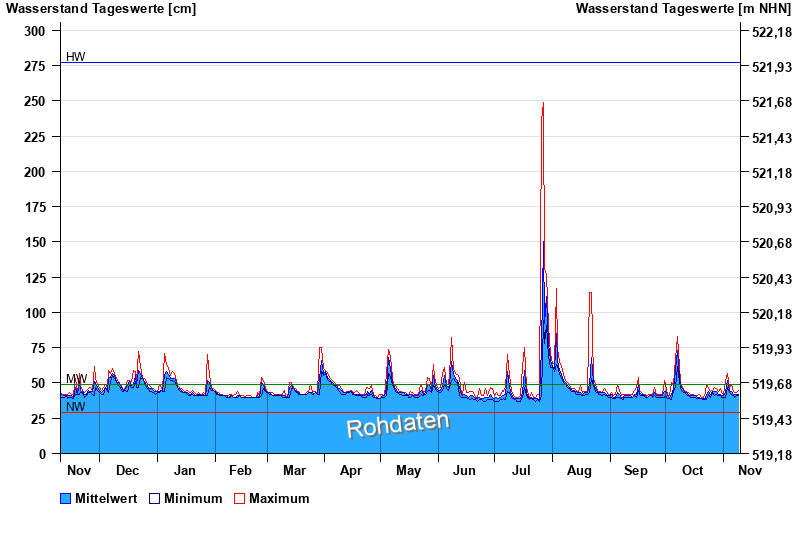Click the HW high-water line label
The height and width of the screenshot is (550, 800).
pos(75,57)
